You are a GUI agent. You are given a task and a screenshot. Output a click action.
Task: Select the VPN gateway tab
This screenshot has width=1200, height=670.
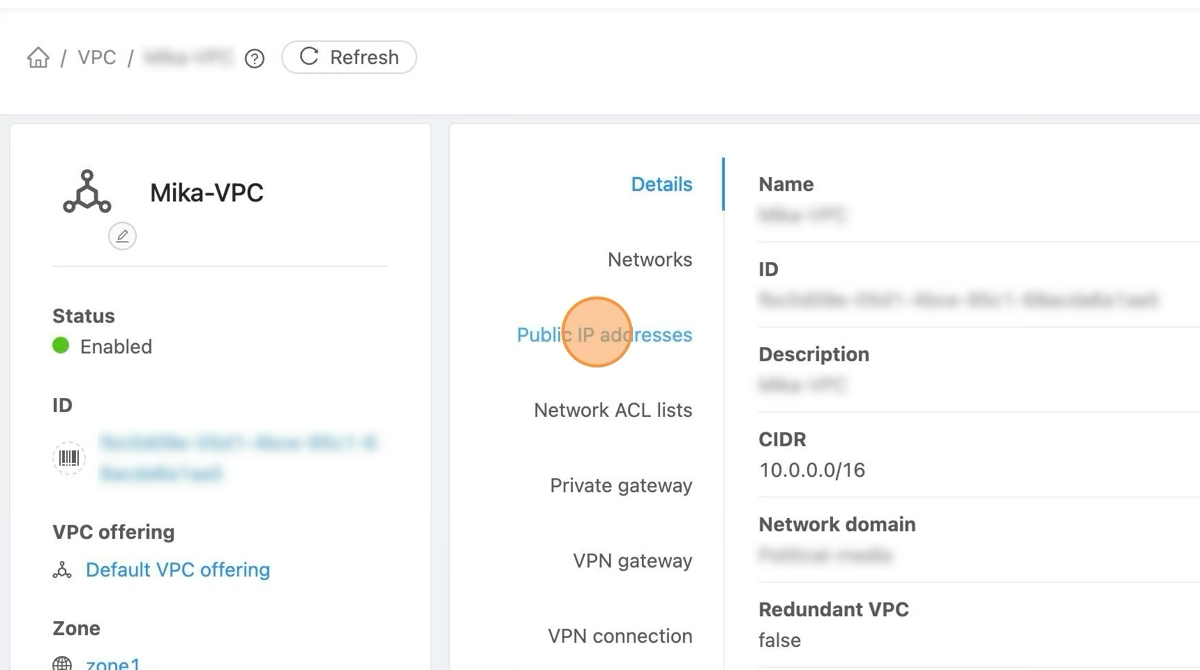[x=632, y=560]
